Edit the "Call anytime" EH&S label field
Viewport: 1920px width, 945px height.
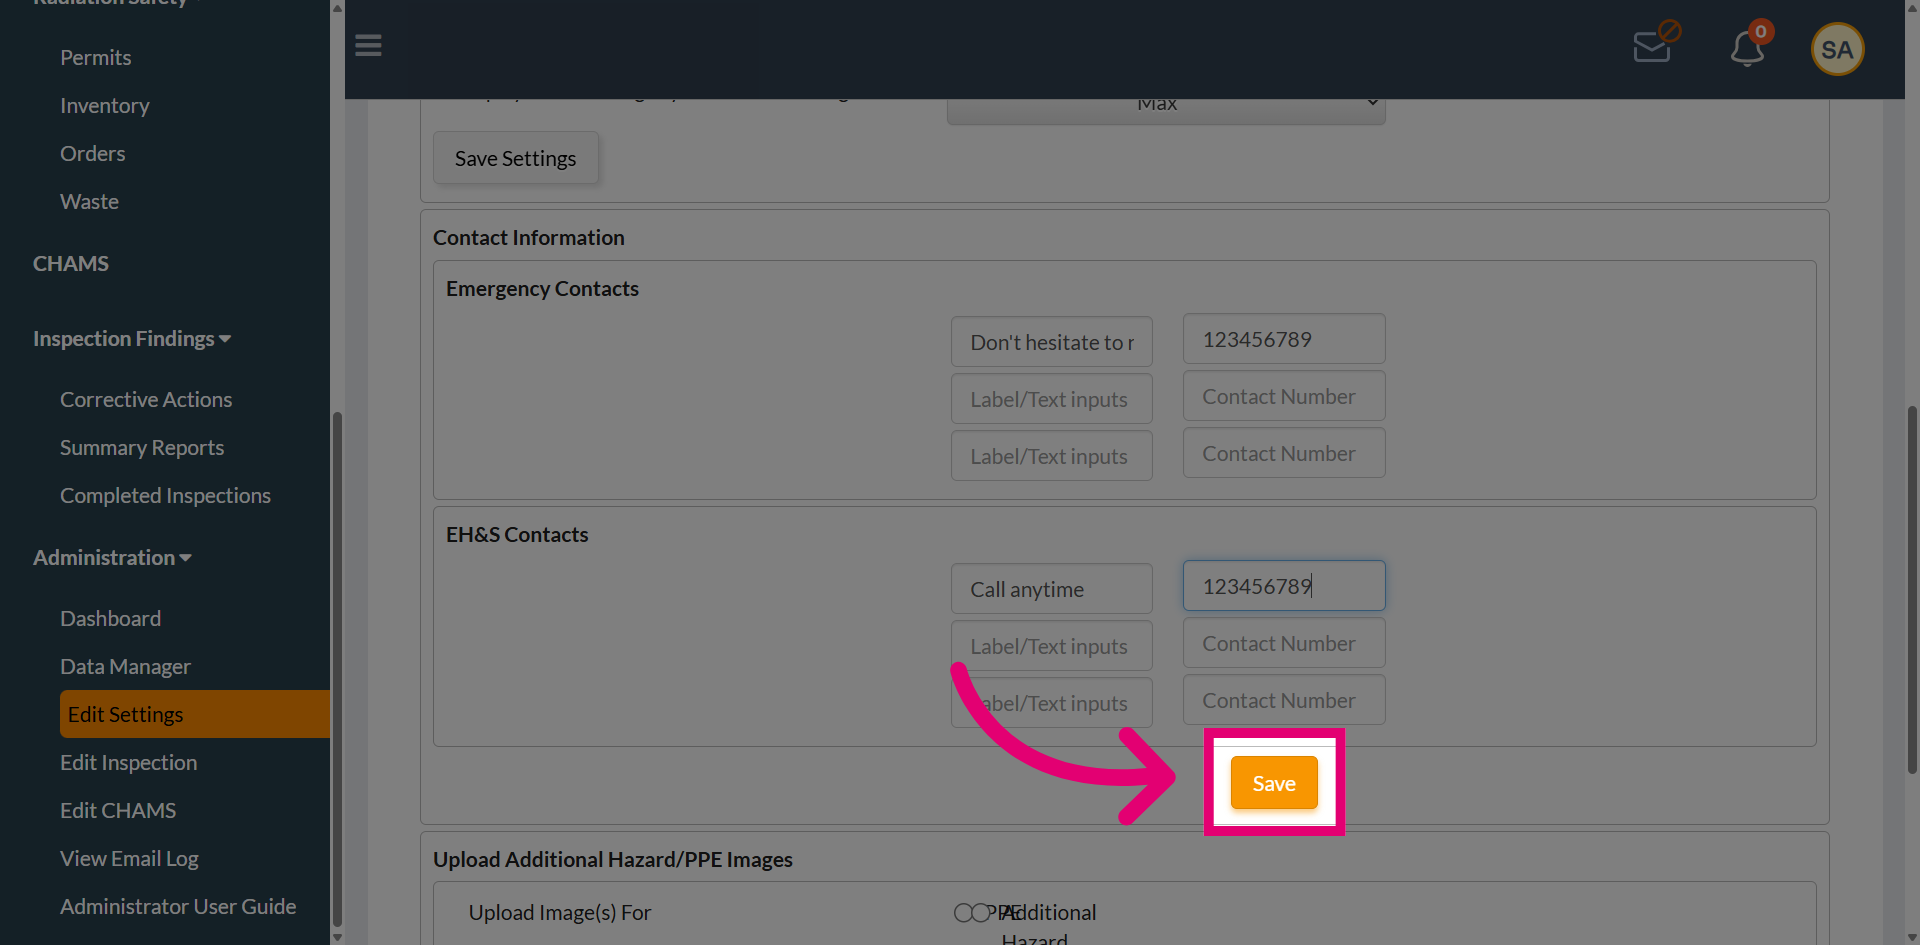pyautogui.click(x=1052, y=589)
